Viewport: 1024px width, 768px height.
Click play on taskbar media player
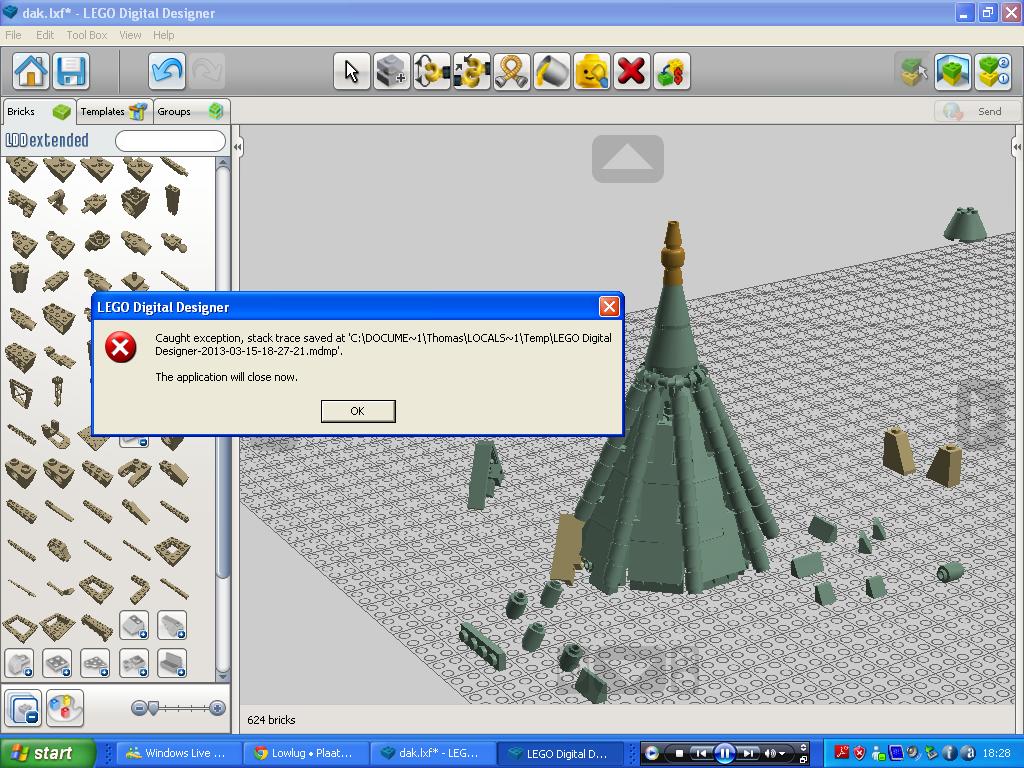click(651, 754)
